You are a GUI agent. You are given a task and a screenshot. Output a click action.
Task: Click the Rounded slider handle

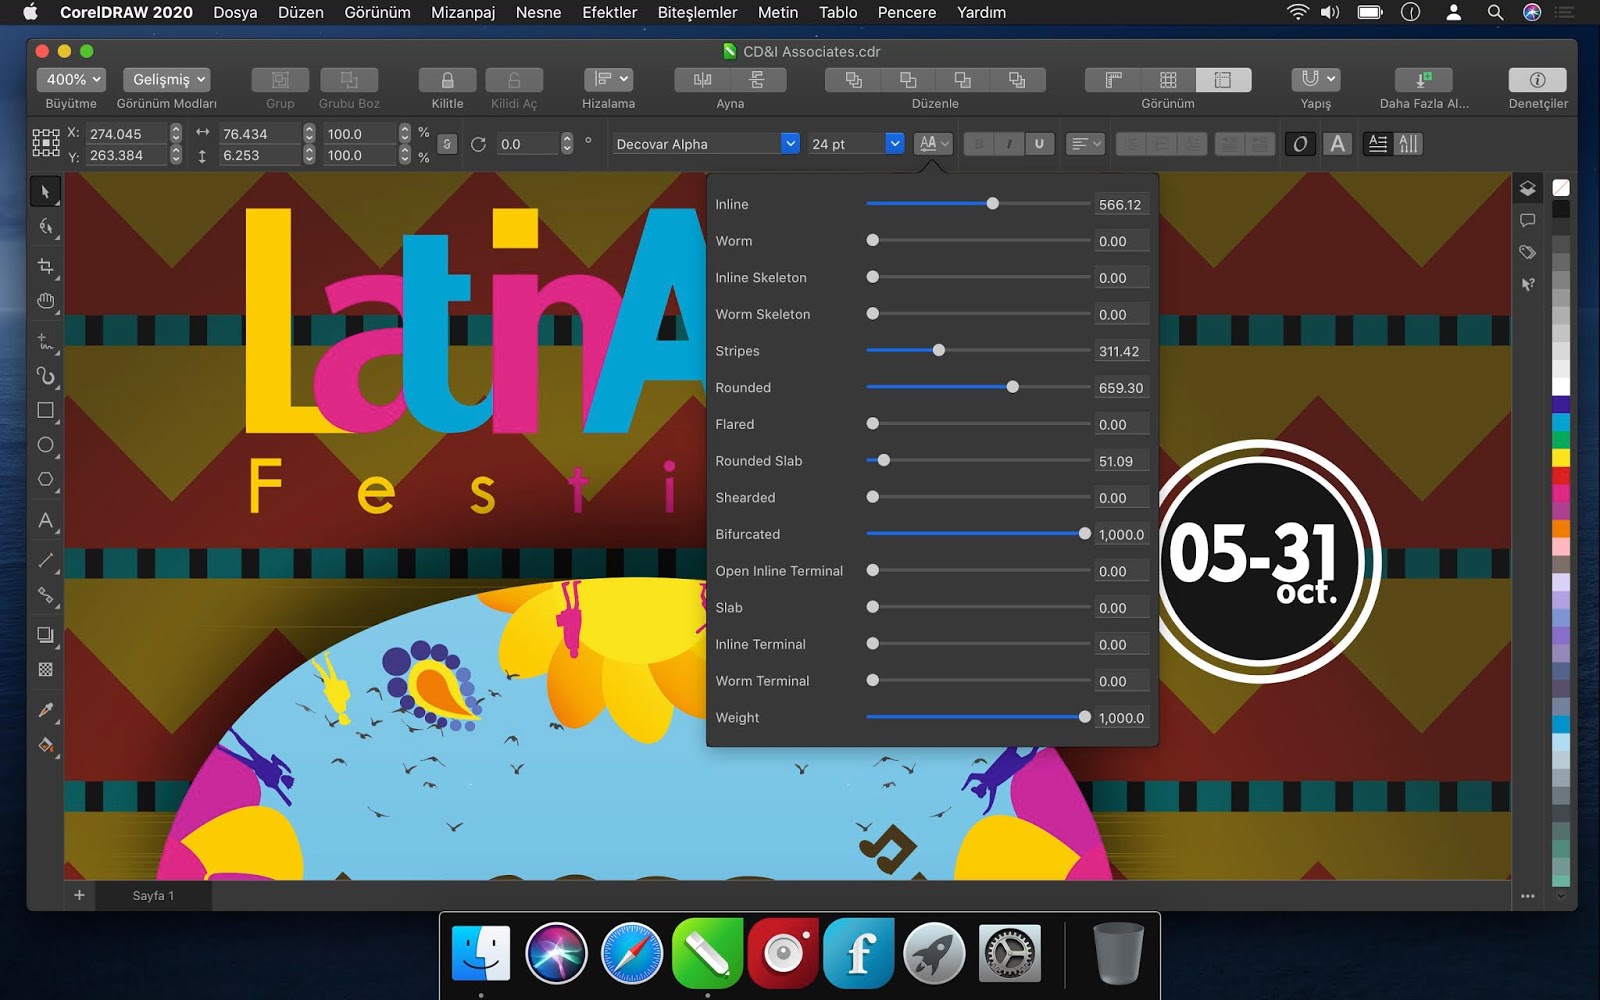(1012, 387)
